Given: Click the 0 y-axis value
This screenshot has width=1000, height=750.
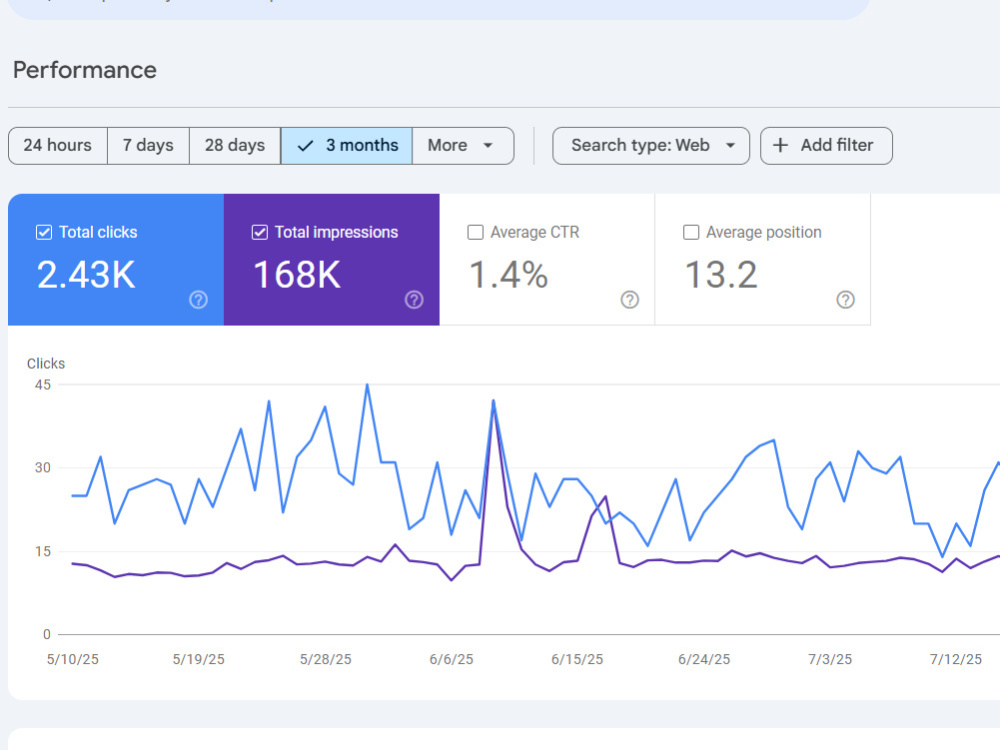Looking at the screenshot, I should coord(47,635).
